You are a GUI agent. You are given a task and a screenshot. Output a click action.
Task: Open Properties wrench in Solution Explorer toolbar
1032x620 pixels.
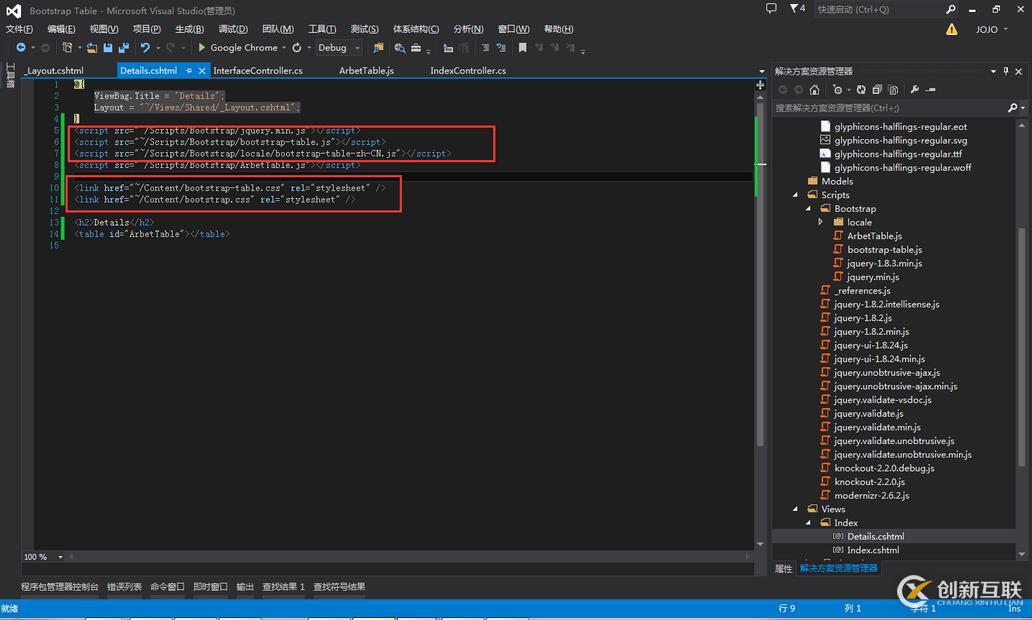tap(915, 90)
